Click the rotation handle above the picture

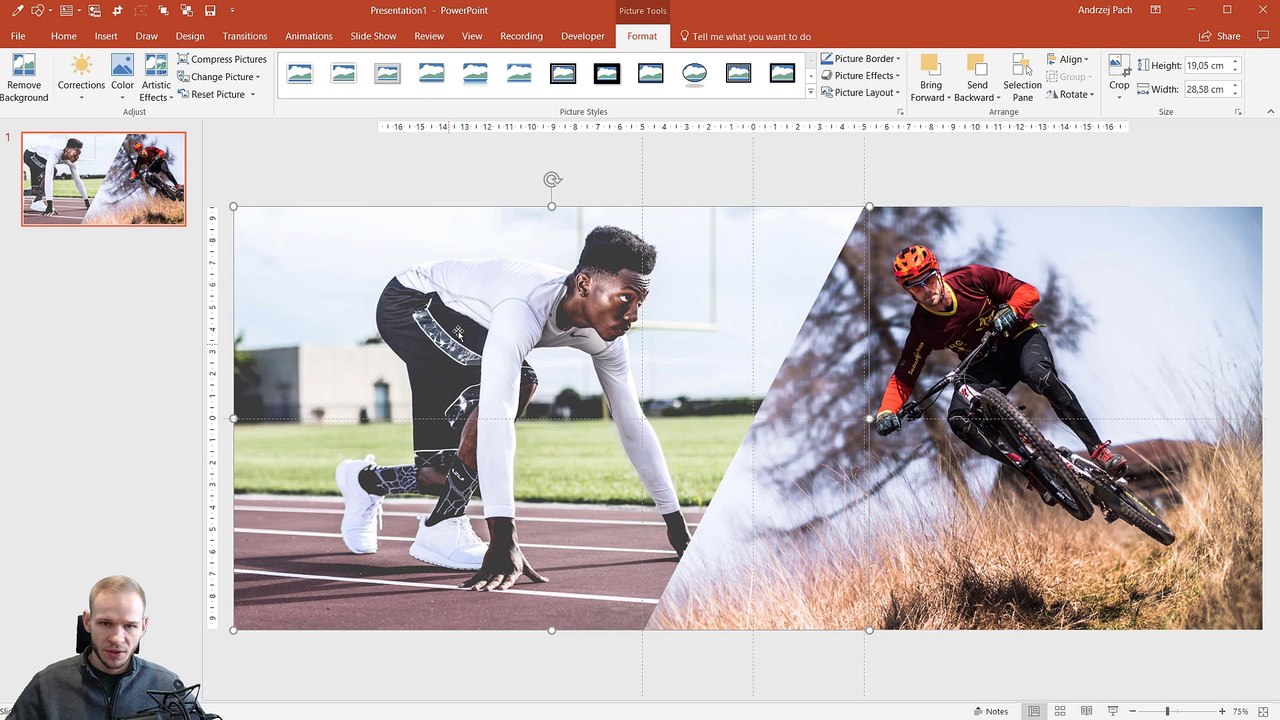(552, 180)
